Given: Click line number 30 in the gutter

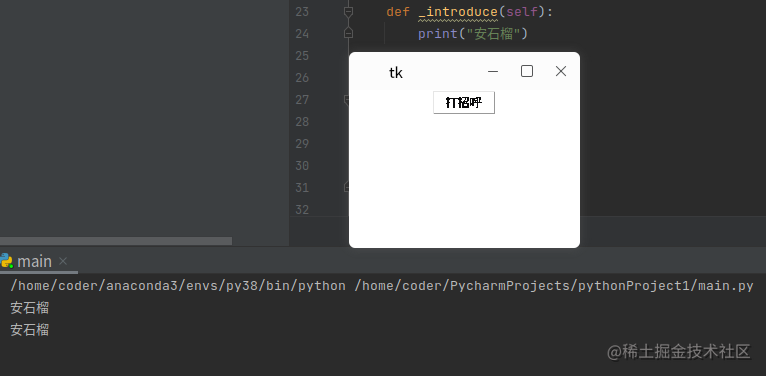Looking at the screenshot, I should pyautogui.click(x=302, y=166).
